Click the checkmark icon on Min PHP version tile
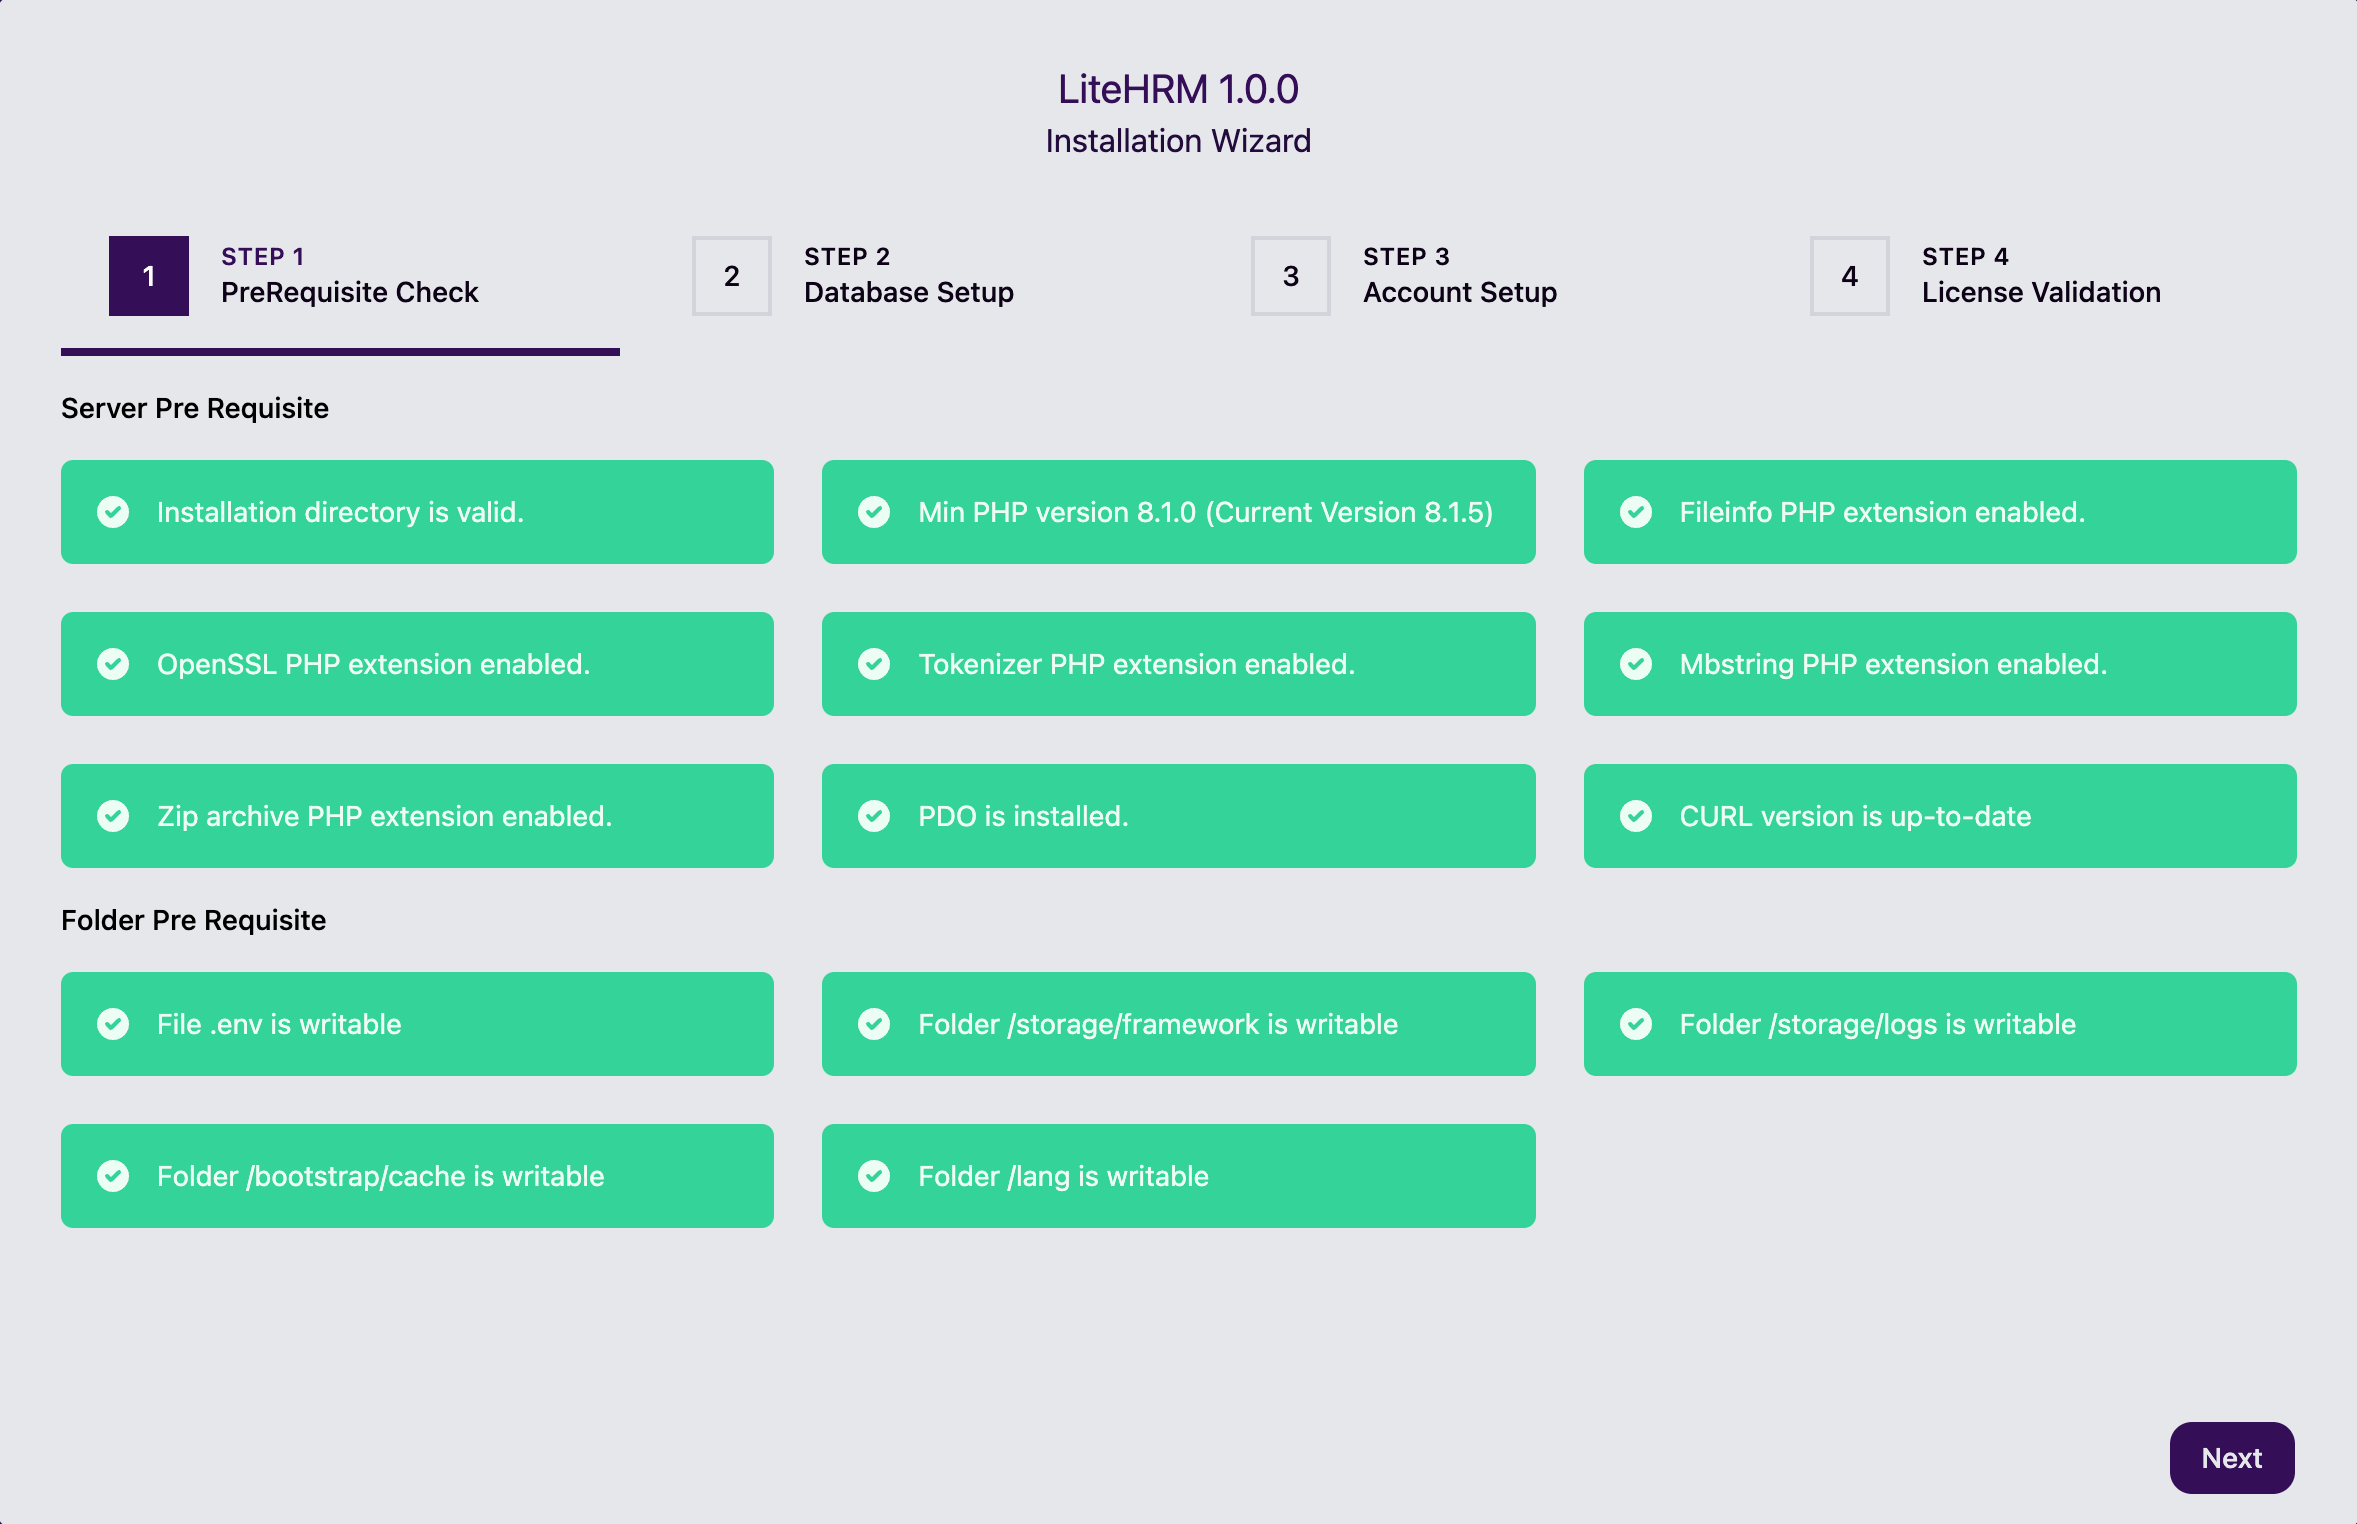 [875, 512]
